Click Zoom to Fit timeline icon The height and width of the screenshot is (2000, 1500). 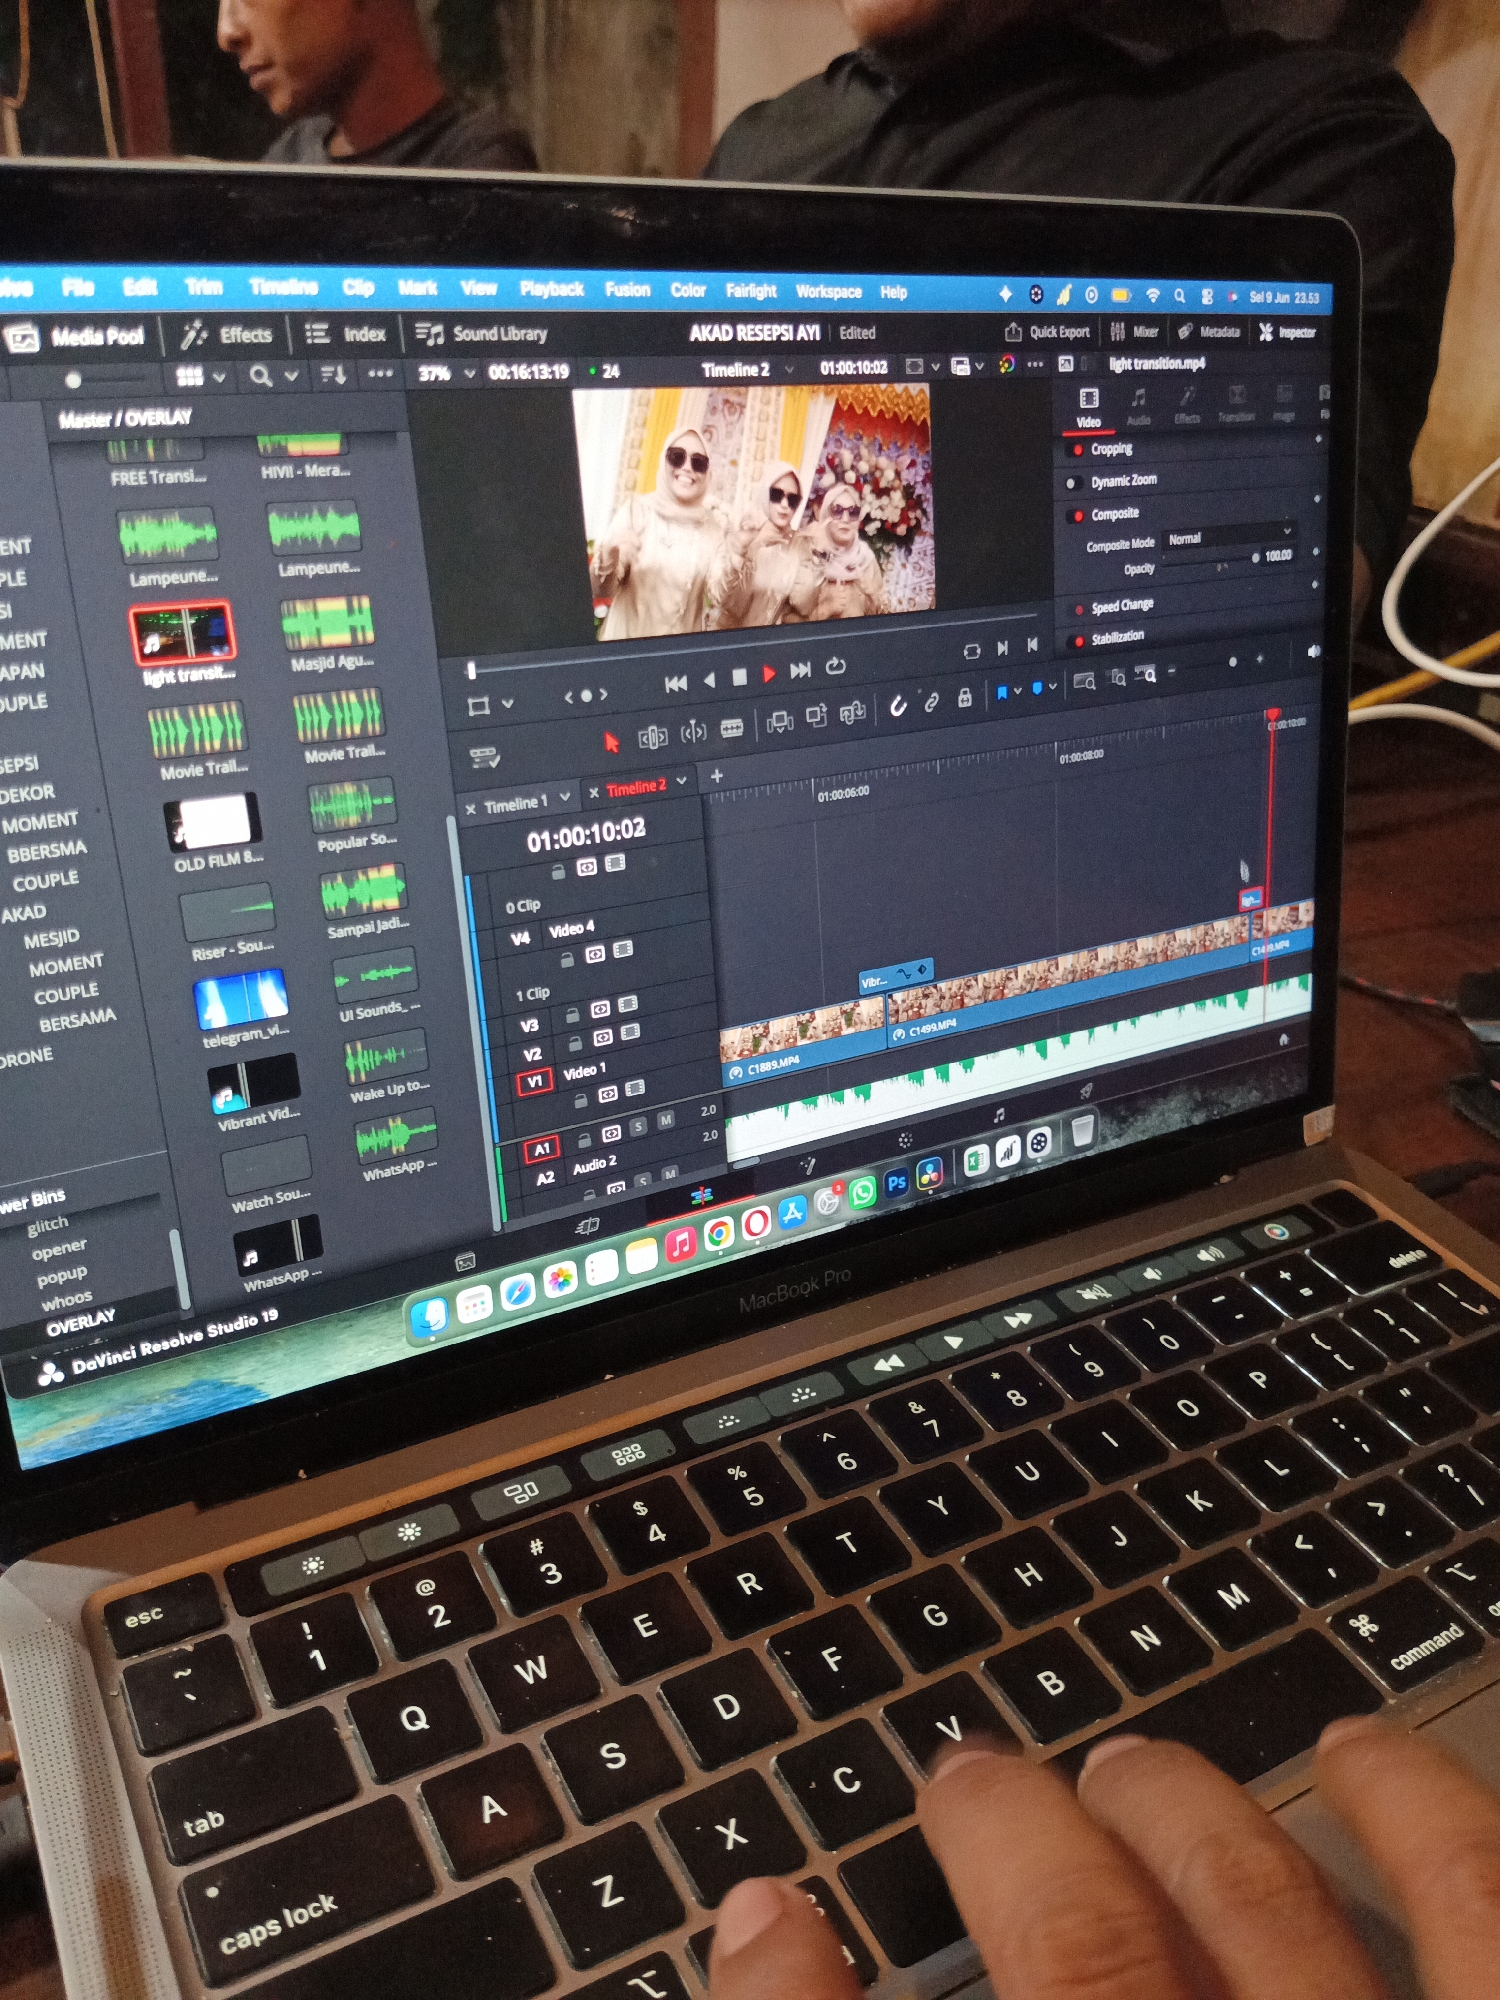(x=1084, y=682)
